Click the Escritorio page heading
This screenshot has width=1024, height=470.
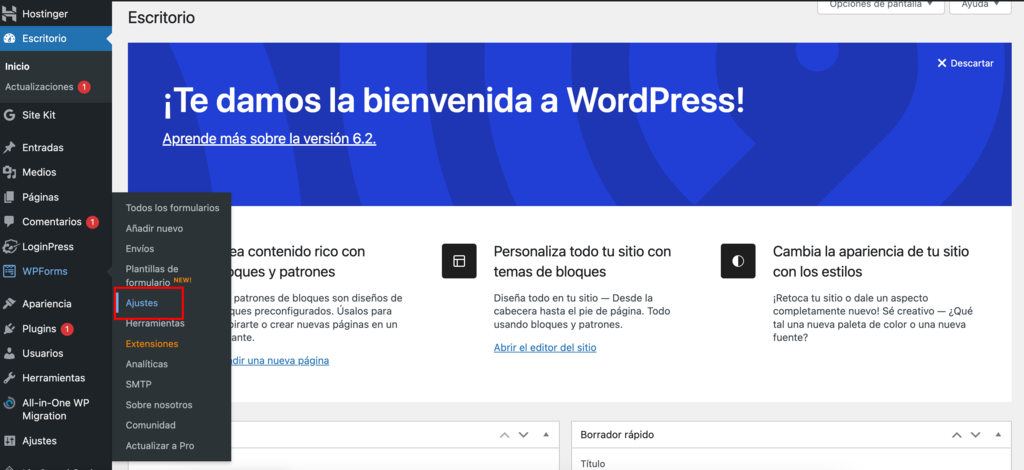coord(161,18)
